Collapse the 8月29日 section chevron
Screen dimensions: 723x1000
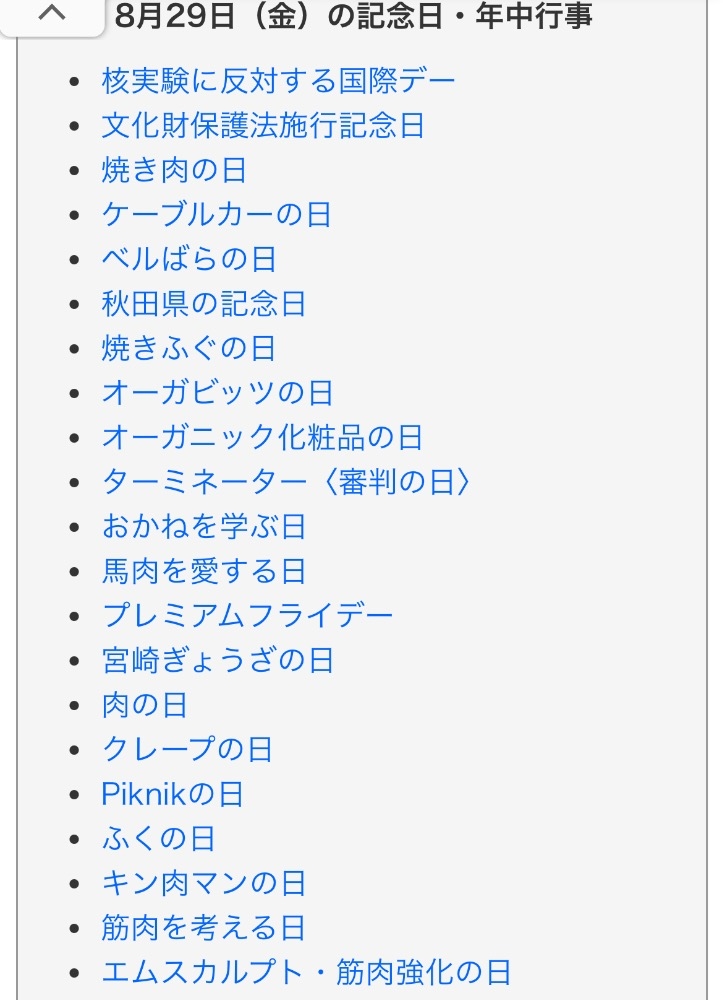56,14
